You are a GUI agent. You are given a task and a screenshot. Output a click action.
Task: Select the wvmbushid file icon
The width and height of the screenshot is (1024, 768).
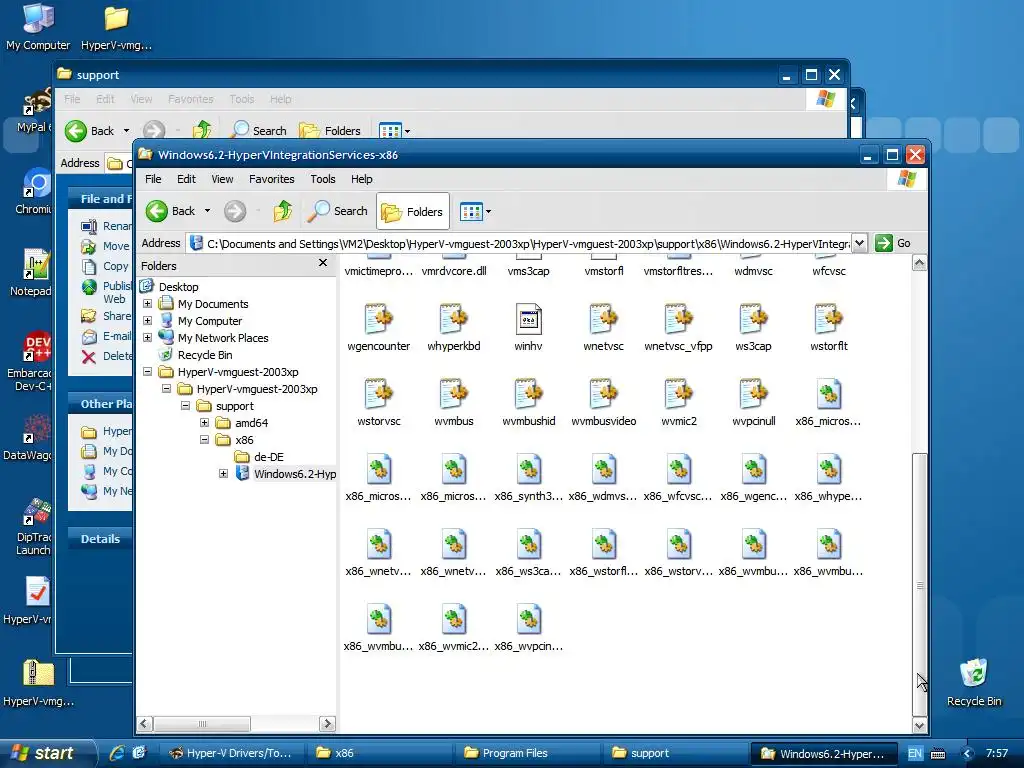coord(528,395)
